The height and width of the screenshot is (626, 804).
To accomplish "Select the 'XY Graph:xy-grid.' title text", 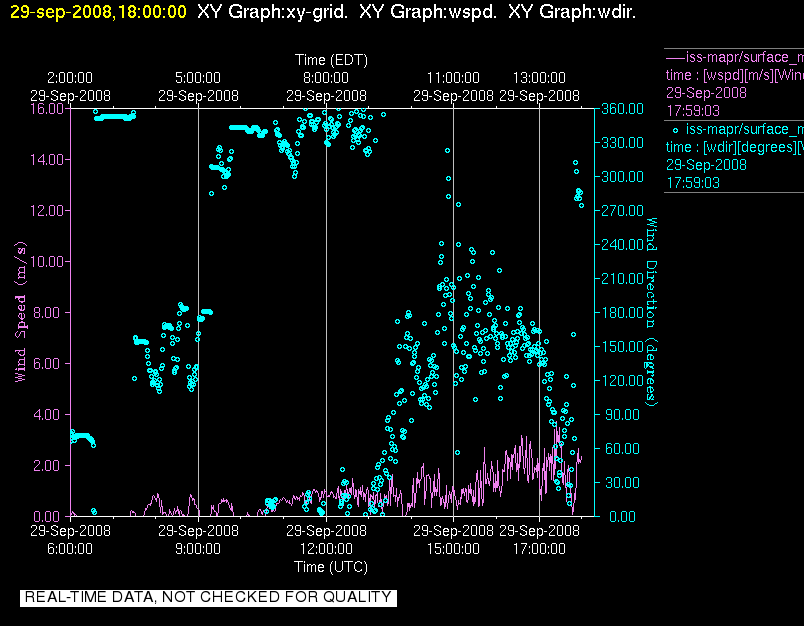I will 272,12.
